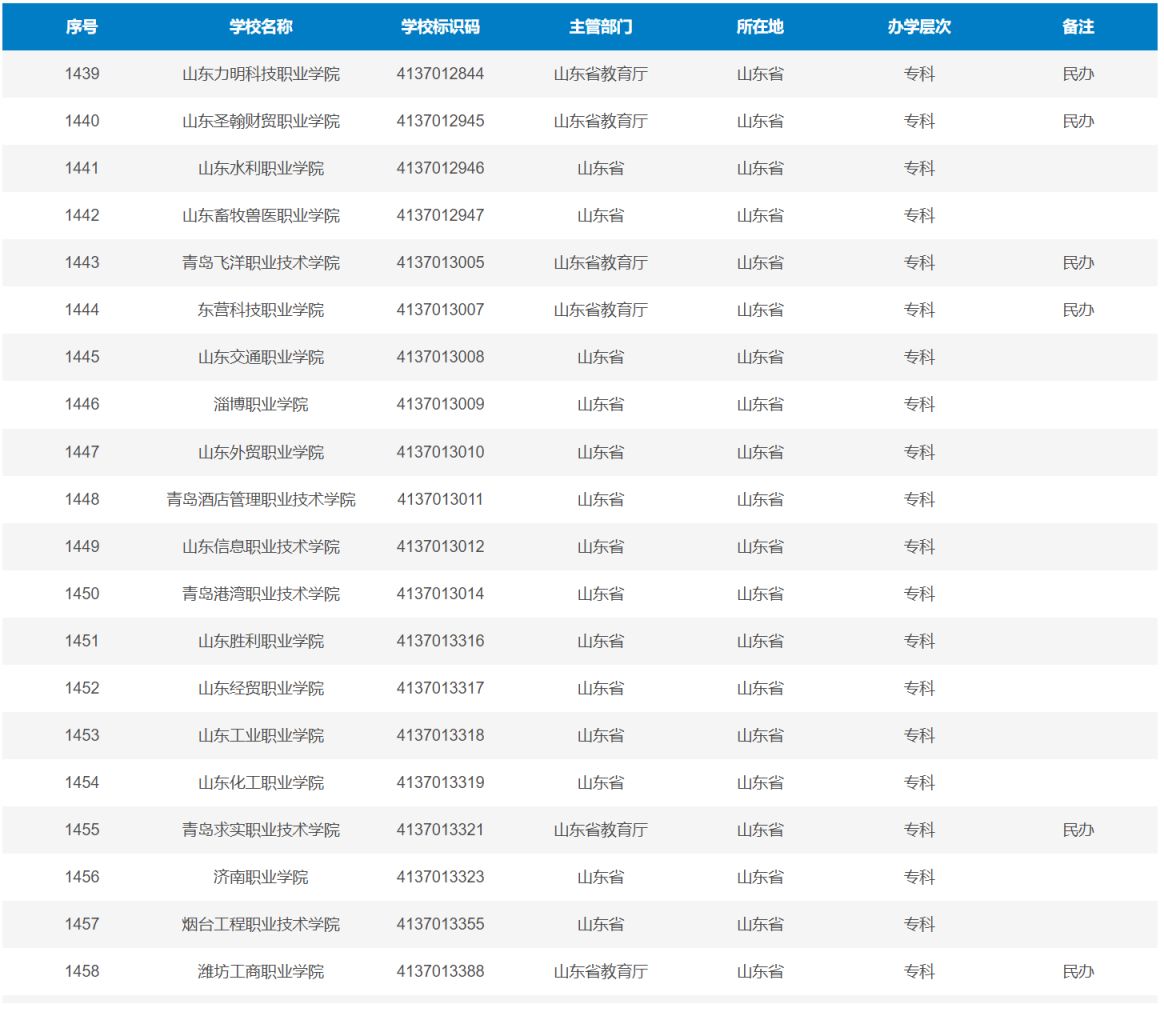Screen dimensions: 1164x1012
Task: Select school name 东营科技职业学院
Action: pos(261,310)
